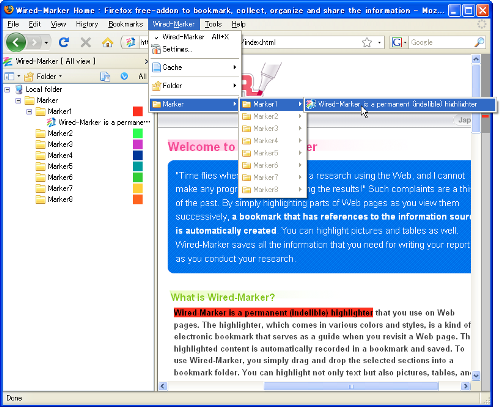
Task: Click the magnifier search icon
Action: point(479,42)
